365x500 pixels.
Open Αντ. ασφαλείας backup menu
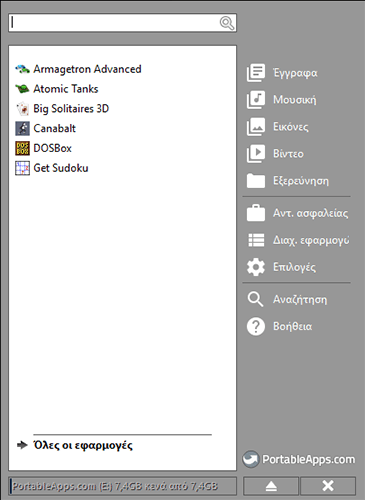(x=311, y=213)
